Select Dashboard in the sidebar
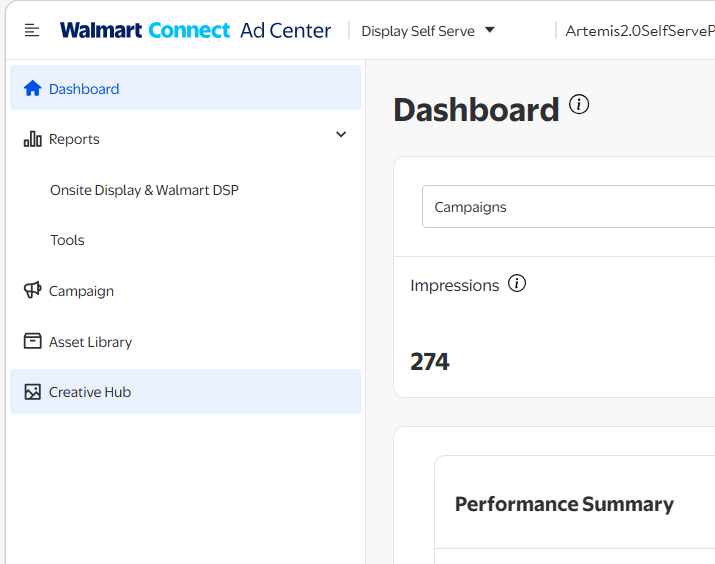 tap(185, 88)
